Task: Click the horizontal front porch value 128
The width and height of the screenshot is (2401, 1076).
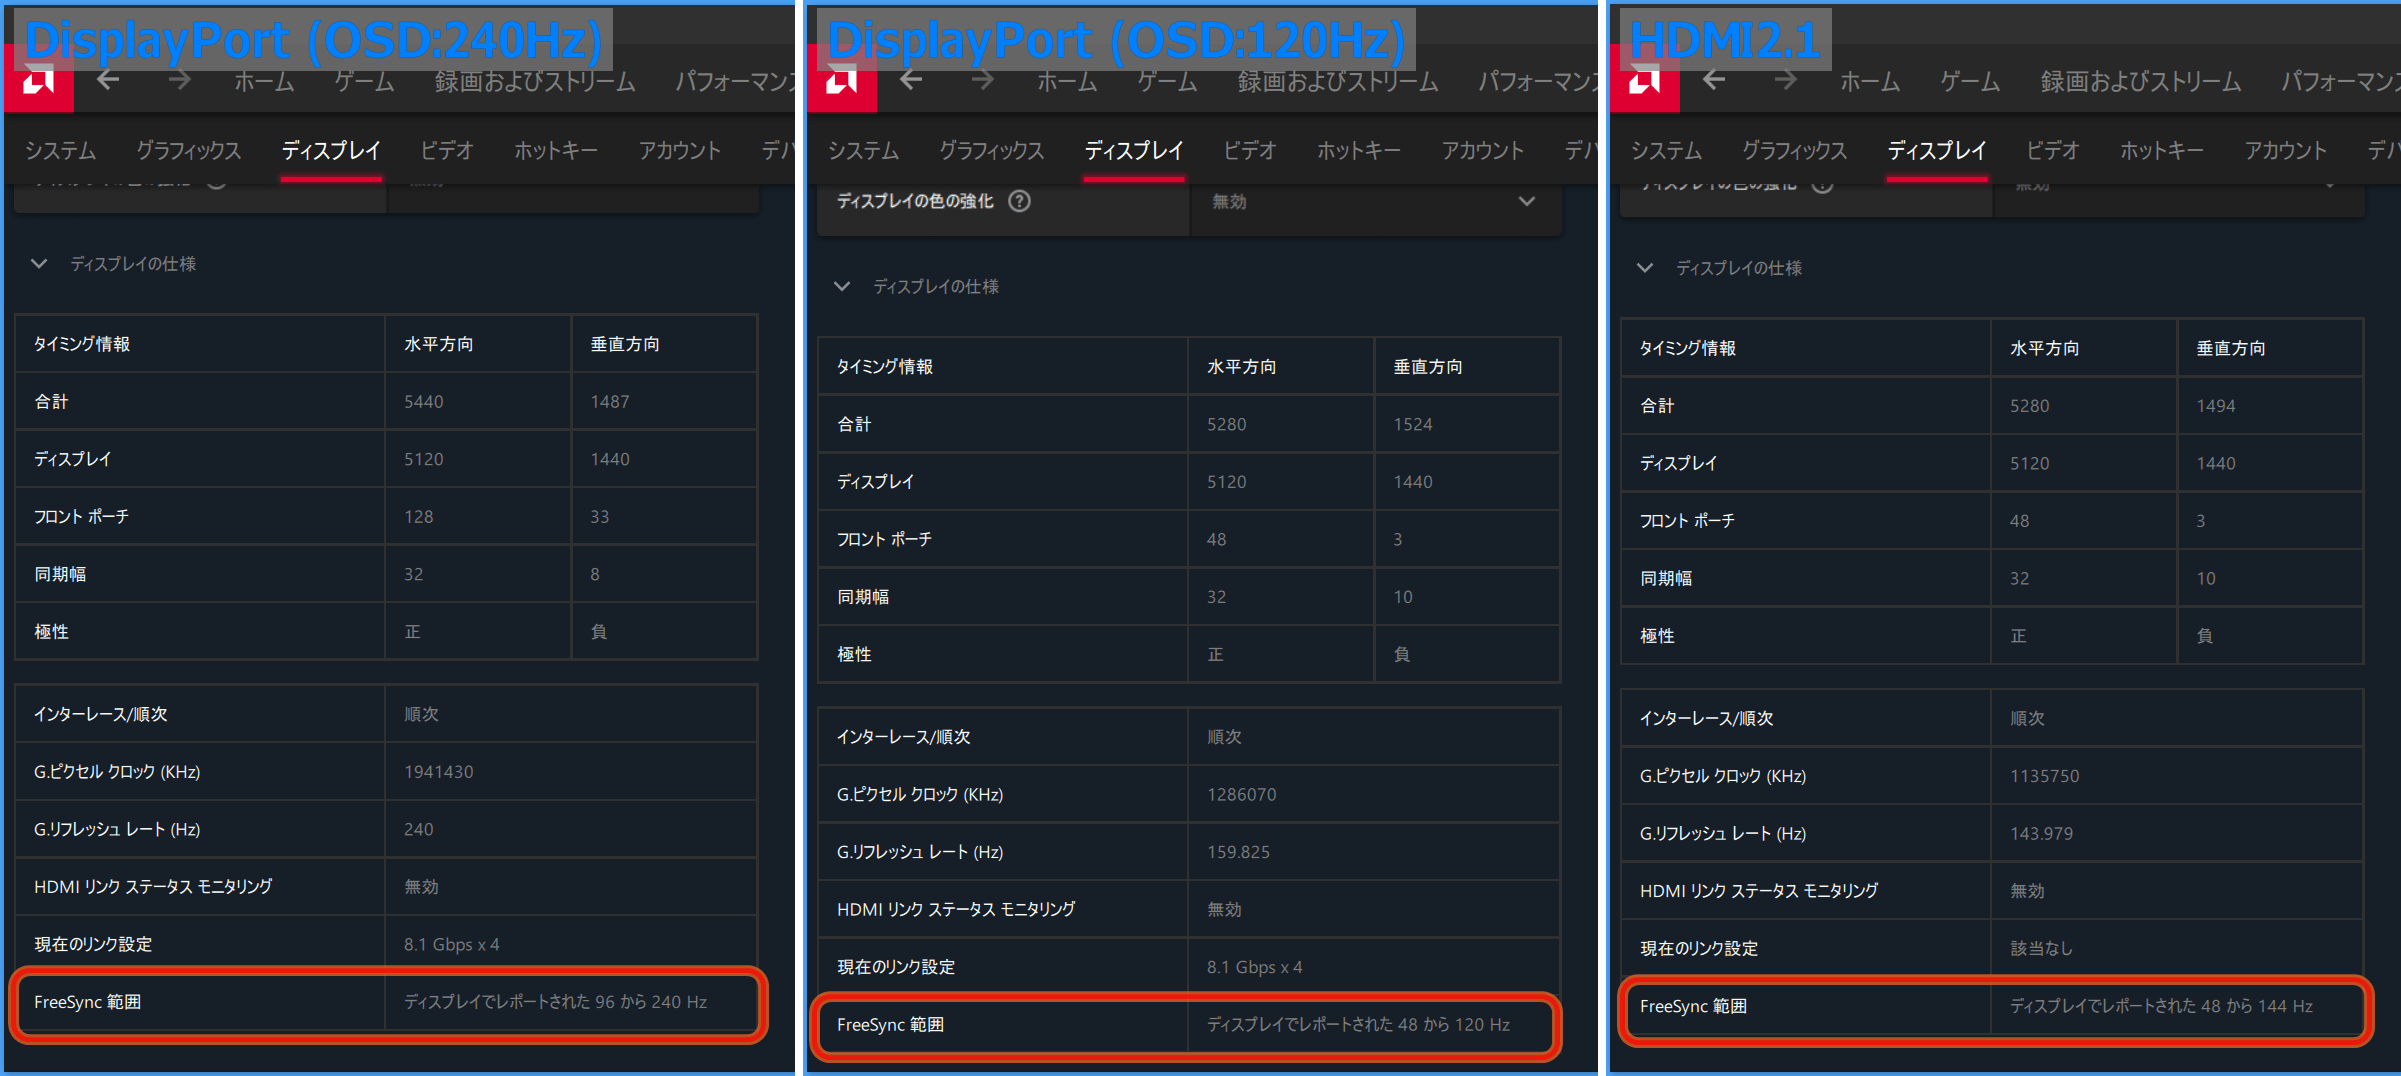Action: pos(419,517)
